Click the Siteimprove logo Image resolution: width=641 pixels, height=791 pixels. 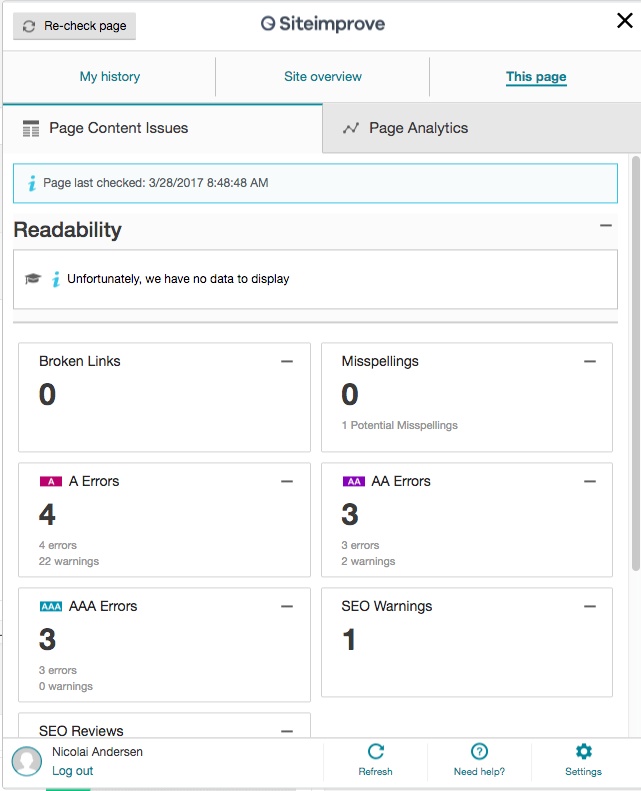click(x=323, y=24)
